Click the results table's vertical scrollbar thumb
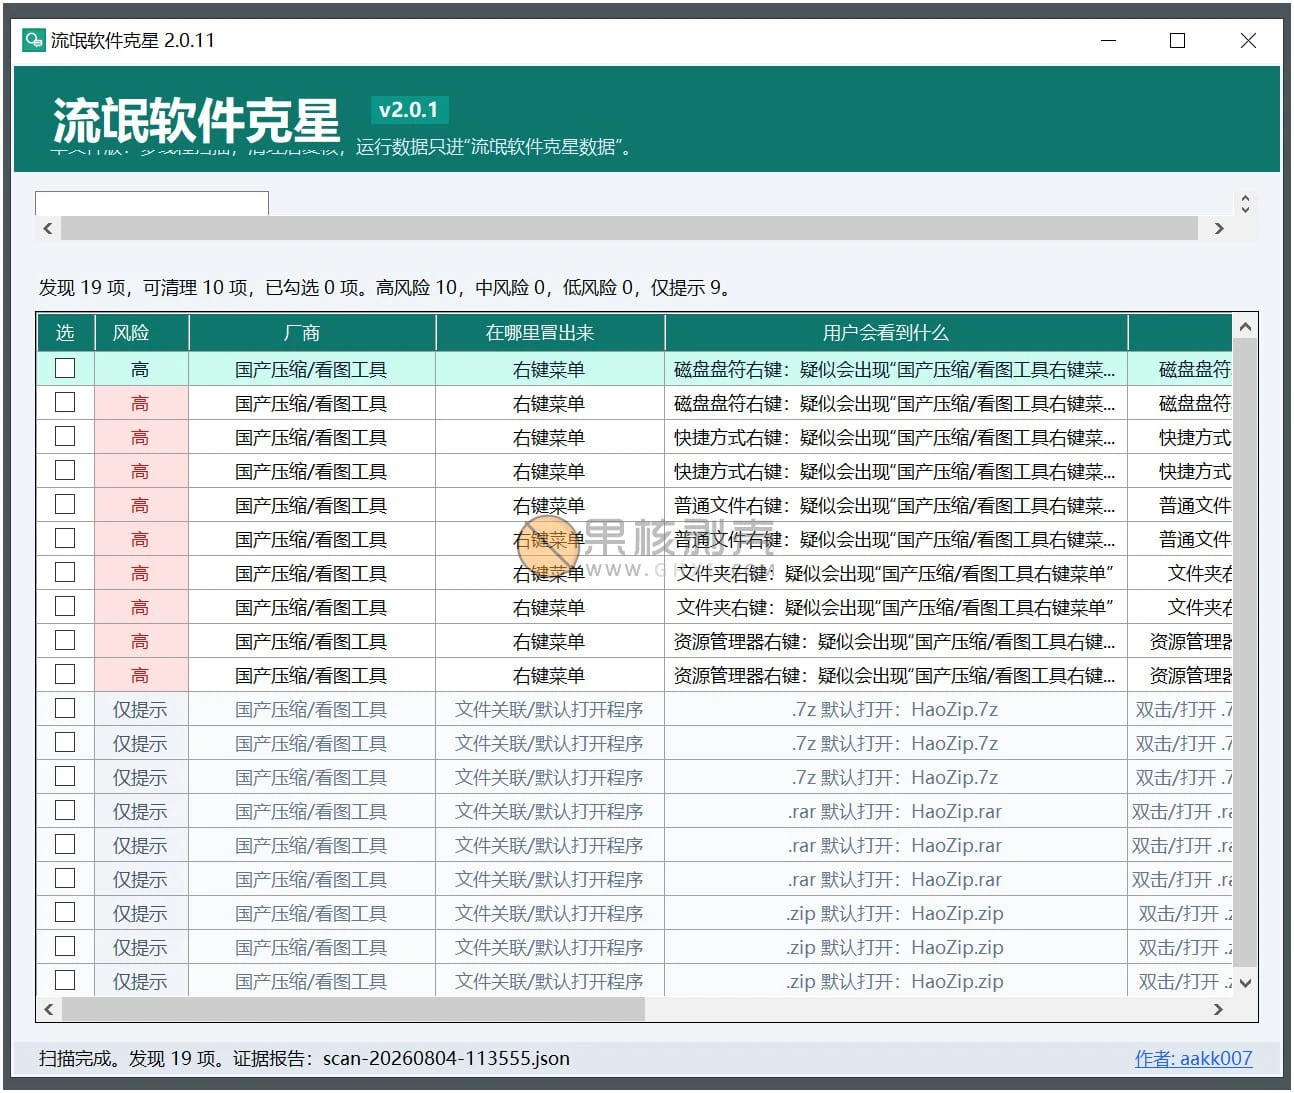Image resolution: width=1294 pixels, height=1093 pixels. 1245,651
